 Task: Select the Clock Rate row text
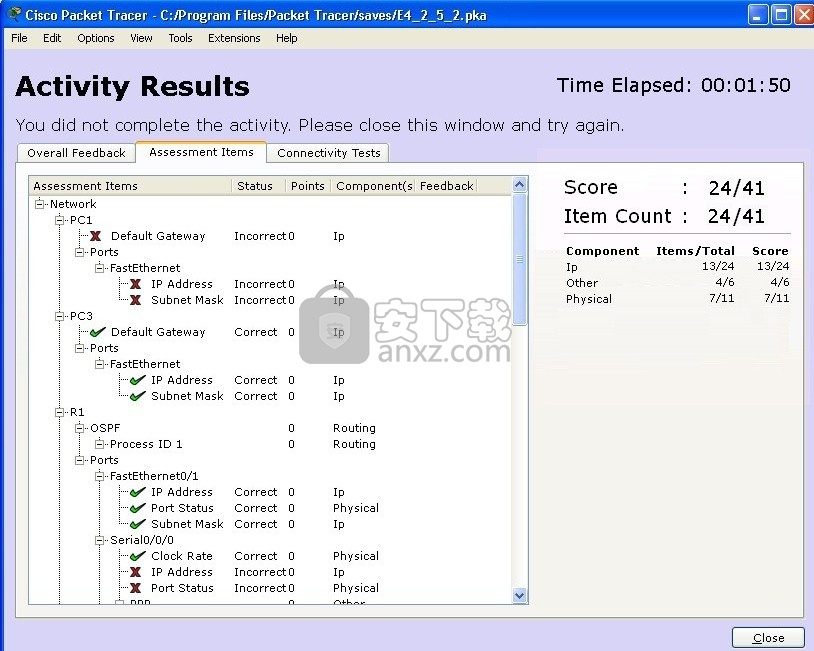tap(182, 556)
